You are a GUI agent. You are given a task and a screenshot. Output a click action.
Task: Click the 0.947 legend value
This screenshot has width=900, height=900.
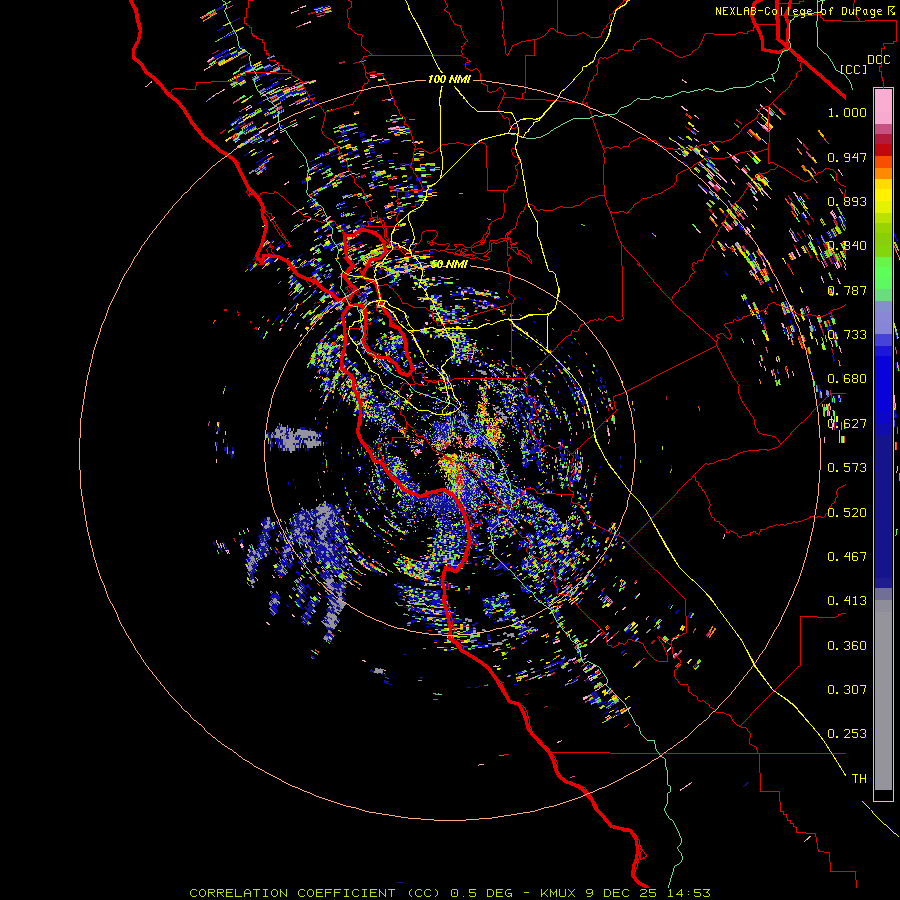pos(847,157)
